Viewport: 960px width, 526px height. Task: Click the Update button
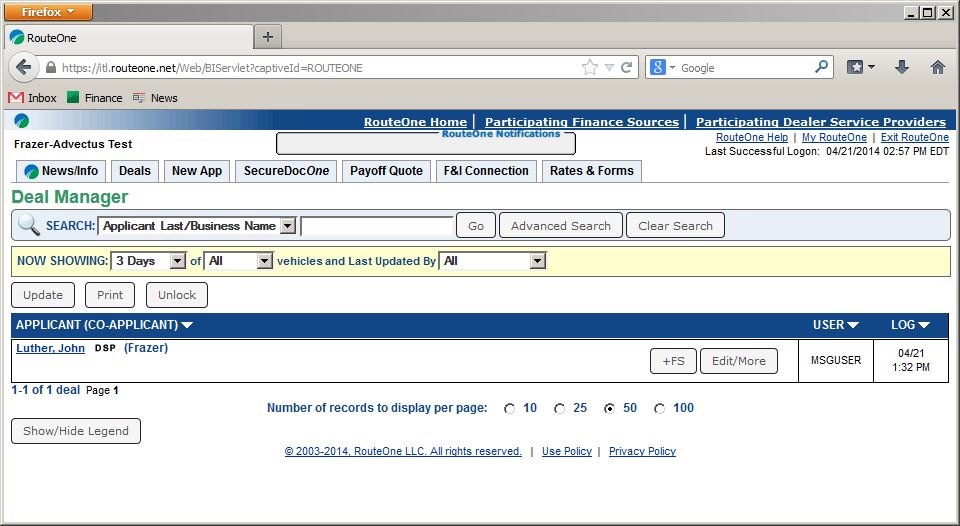click(43, 295)
